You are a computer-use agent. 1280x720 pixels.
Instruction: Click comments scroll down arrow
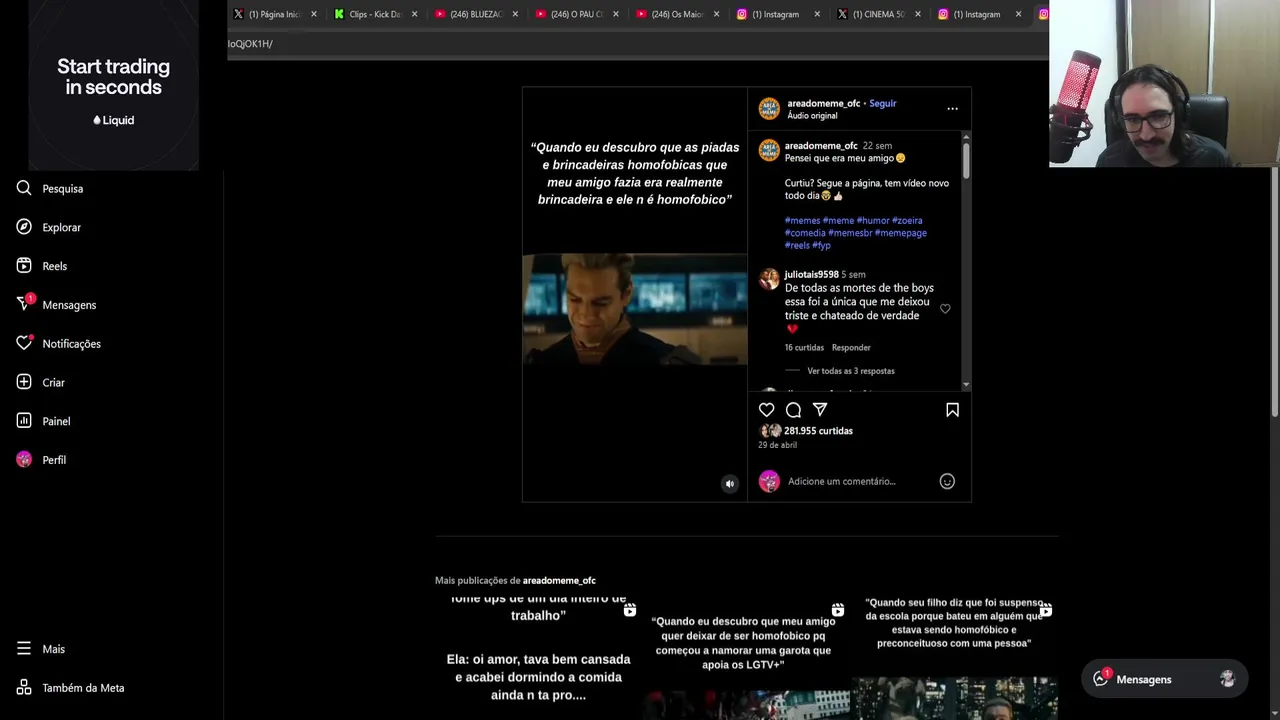coord(966,385)
